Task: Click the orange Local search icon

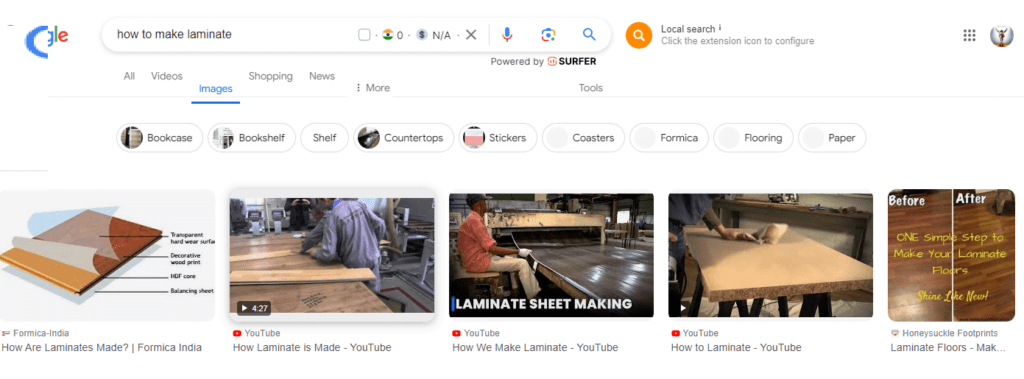Action: (639, 35)
